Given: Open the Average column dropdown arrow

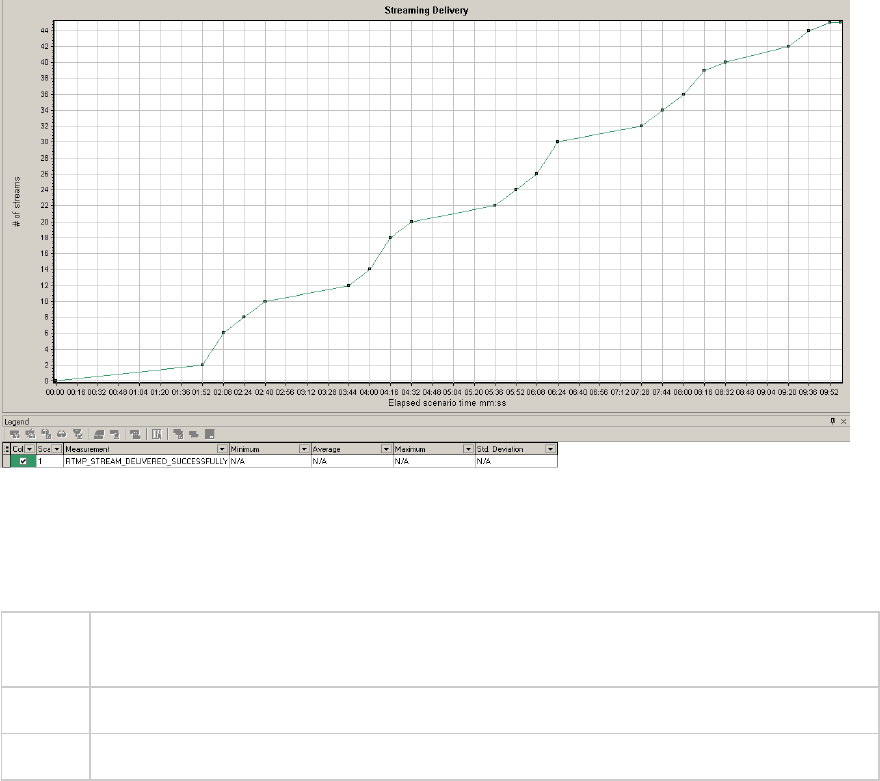Looking at the screenshot, I should (x=386, y=449).
